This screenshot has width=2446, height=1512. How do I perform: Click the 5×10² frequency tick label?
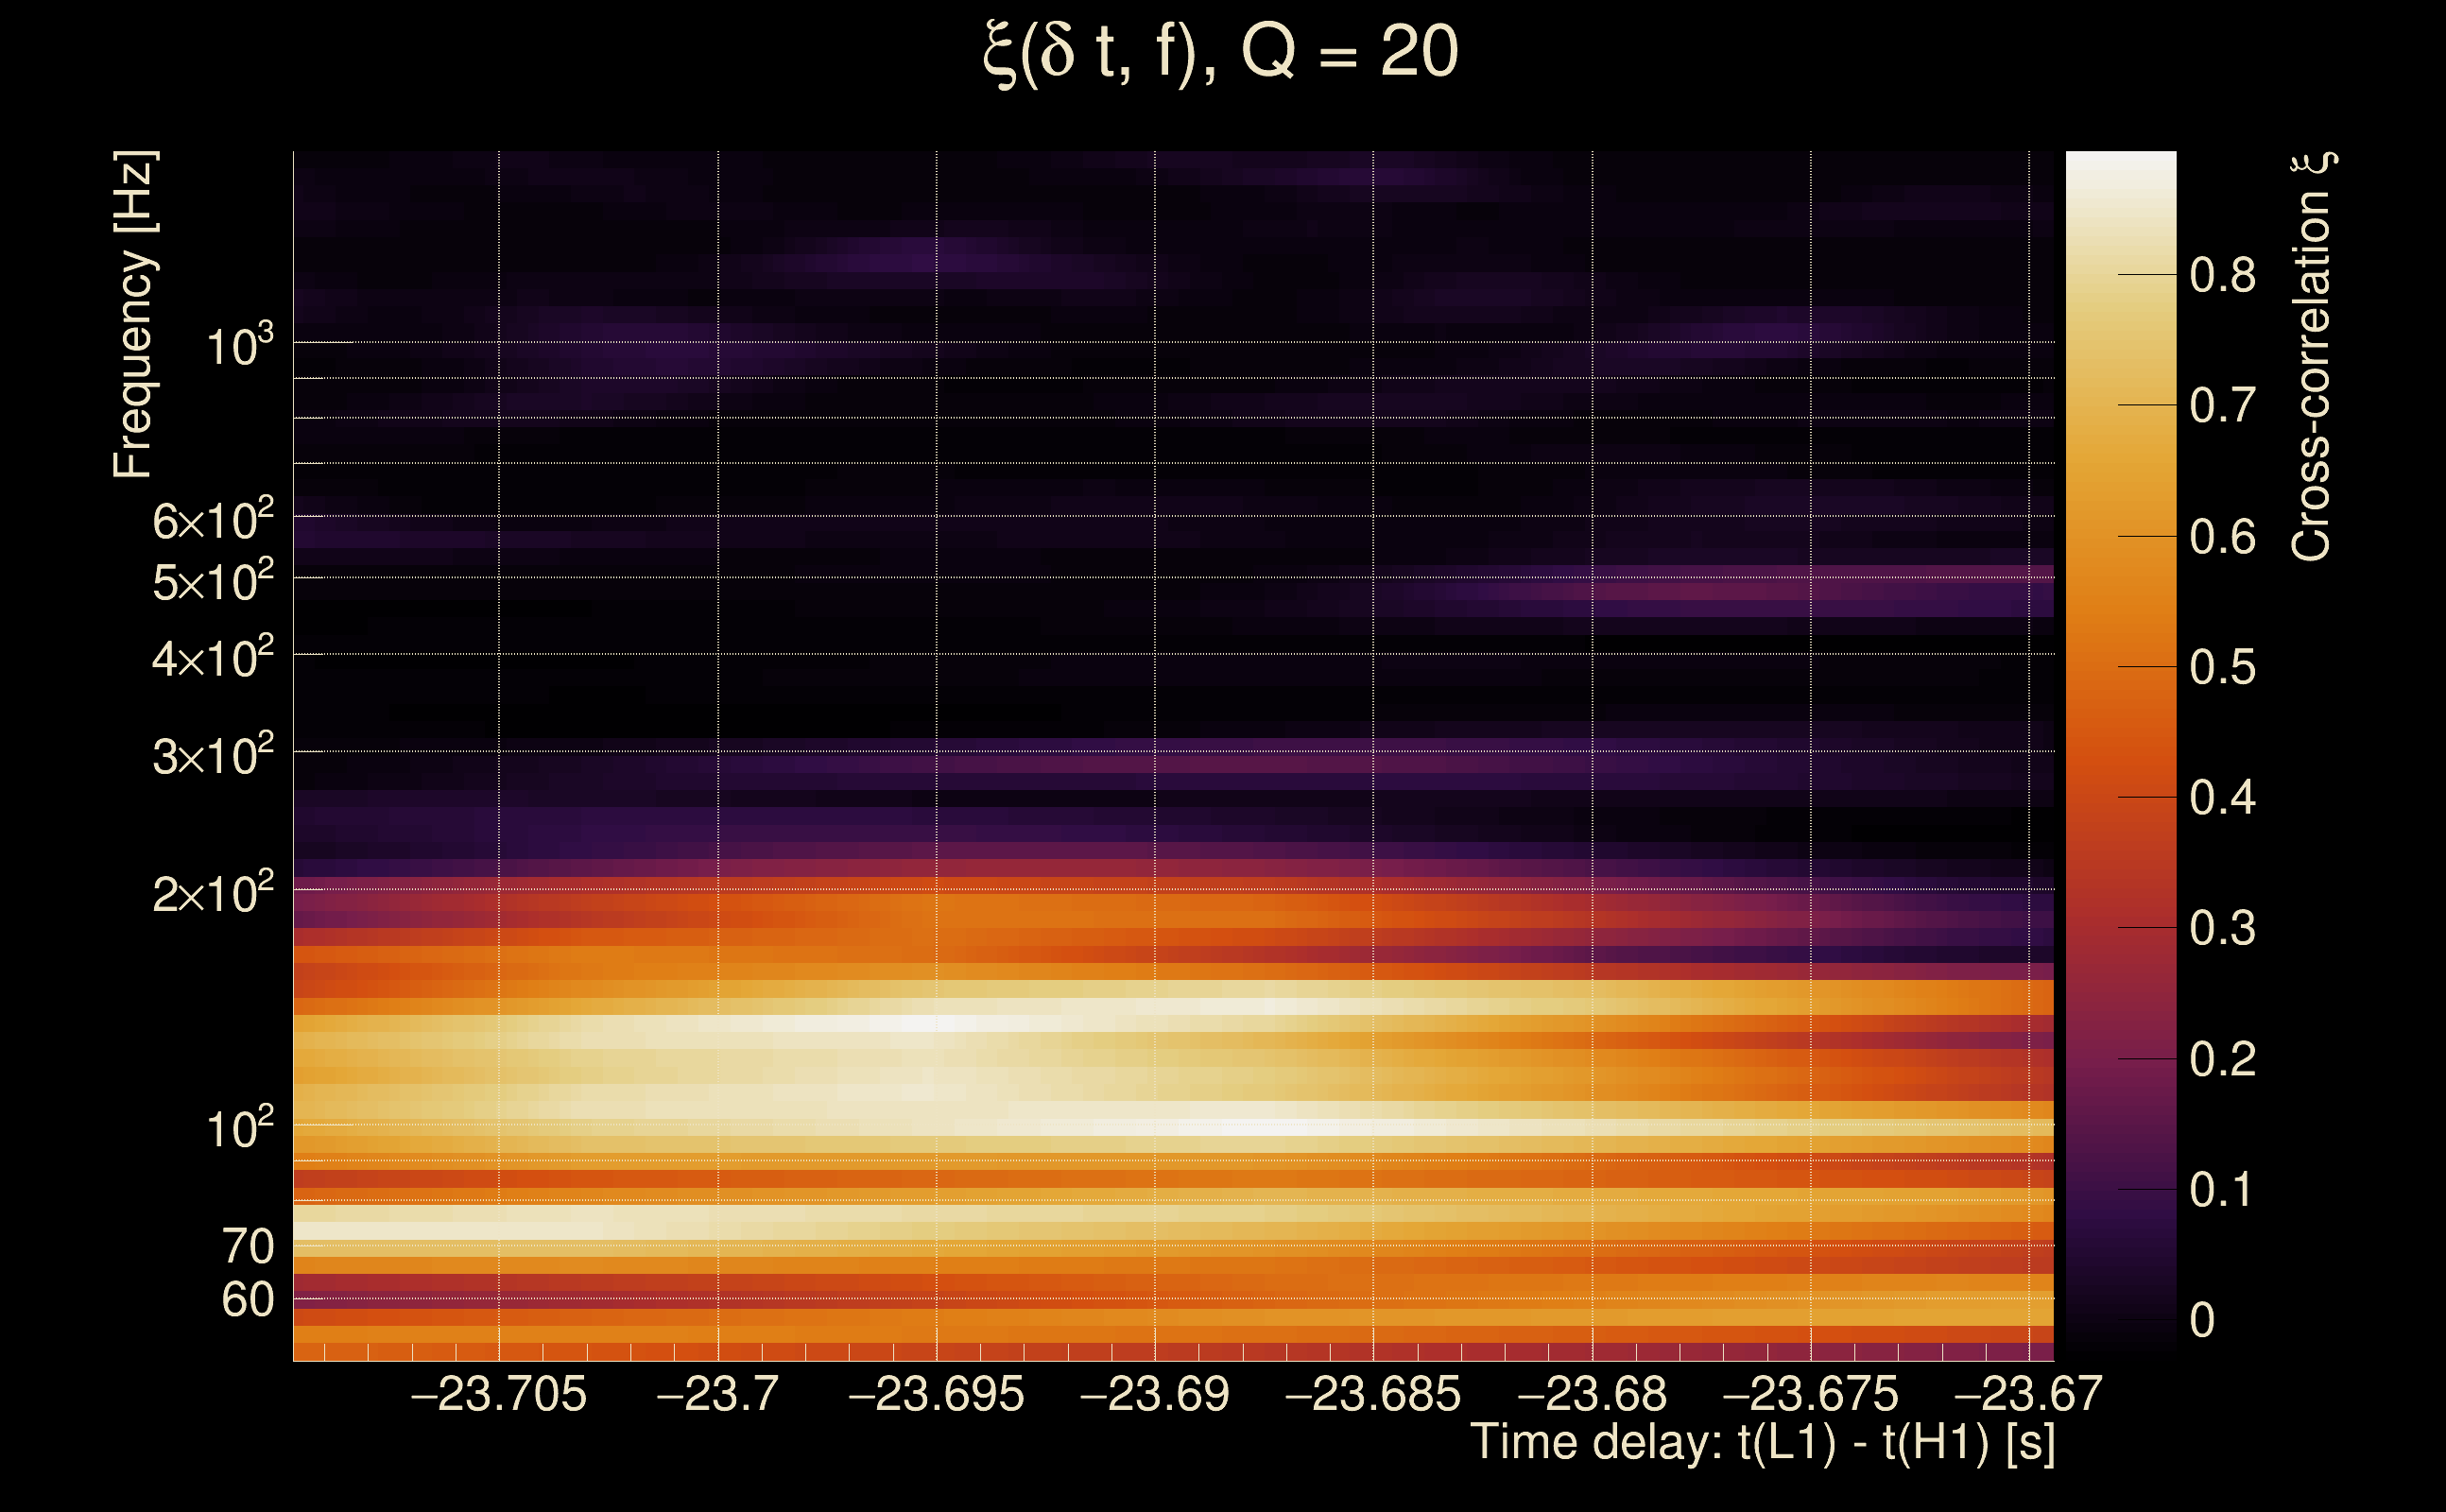[212, 581]
